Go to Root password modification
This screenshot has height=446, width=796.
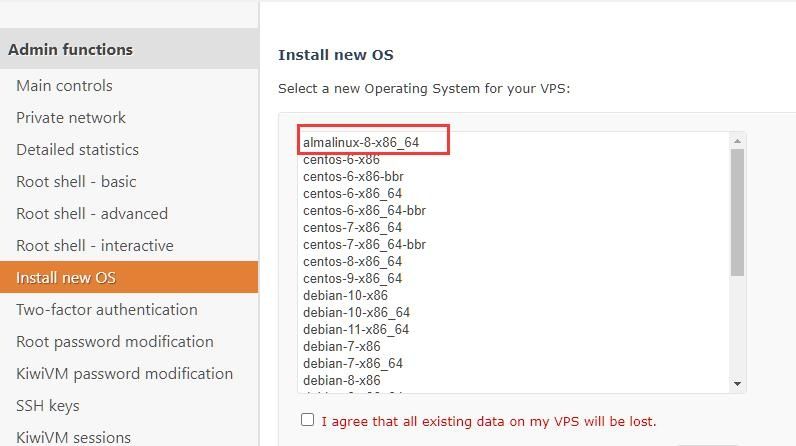coord(115,342)
